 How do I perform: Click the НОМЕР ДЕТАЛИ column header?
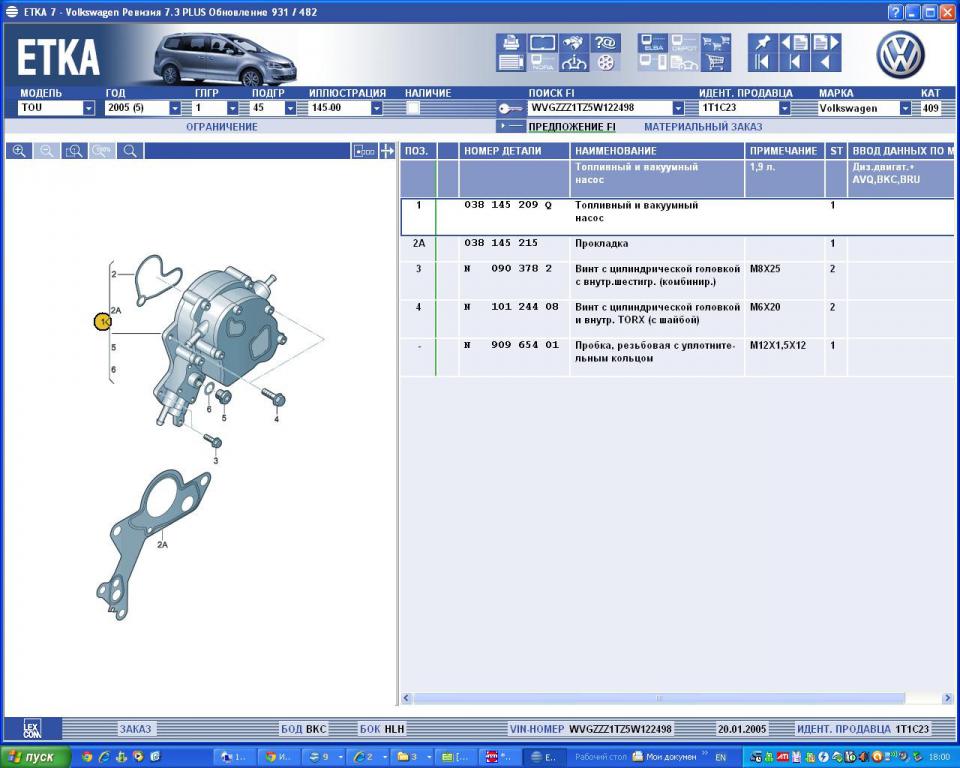[514, 151]
